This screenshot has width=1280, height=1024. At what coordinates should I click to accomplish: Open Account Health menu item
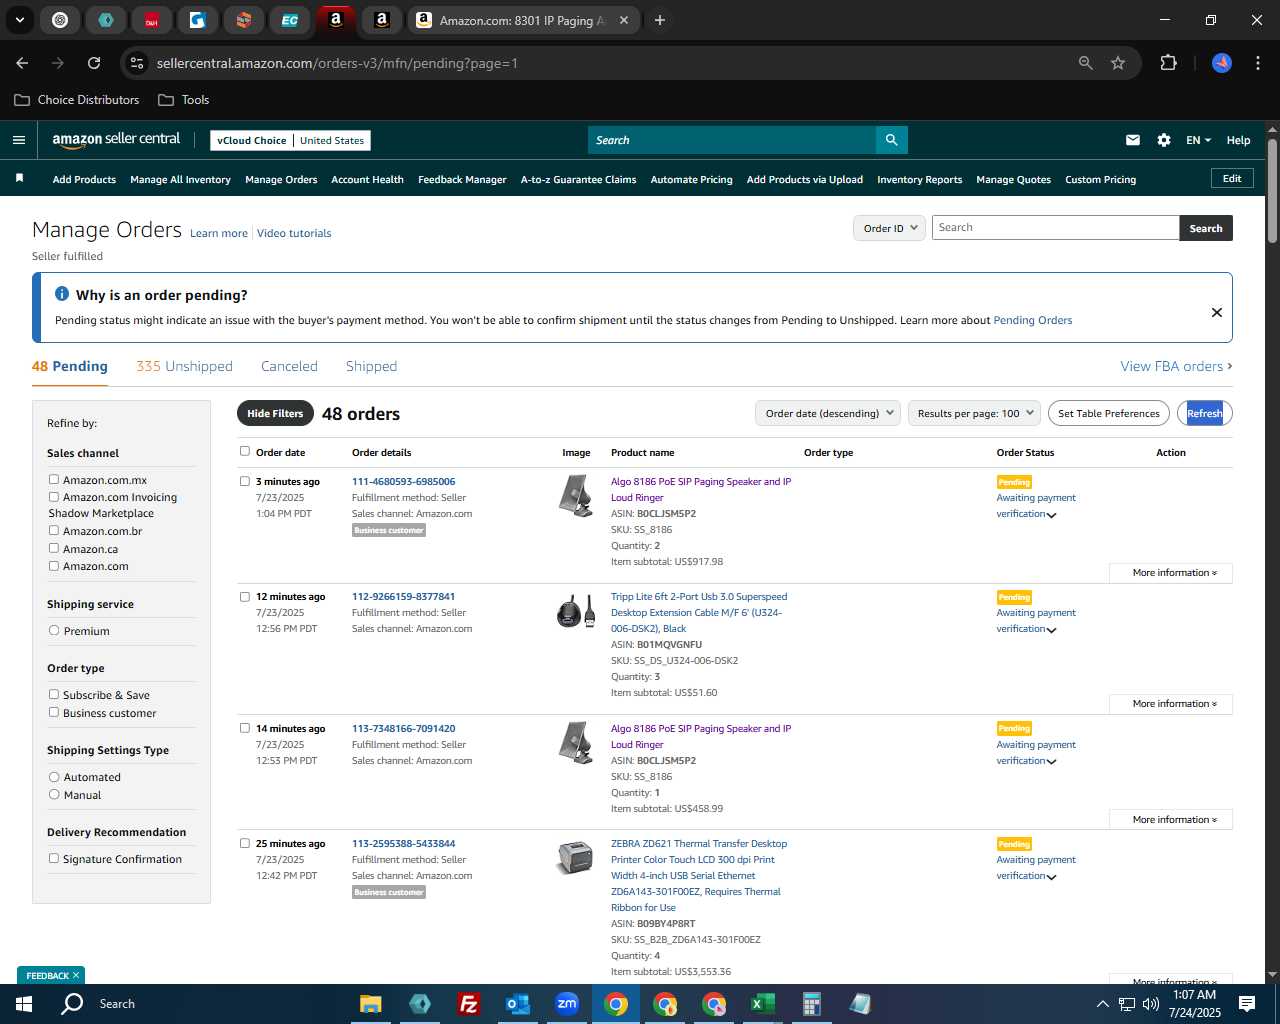point(367,180)
